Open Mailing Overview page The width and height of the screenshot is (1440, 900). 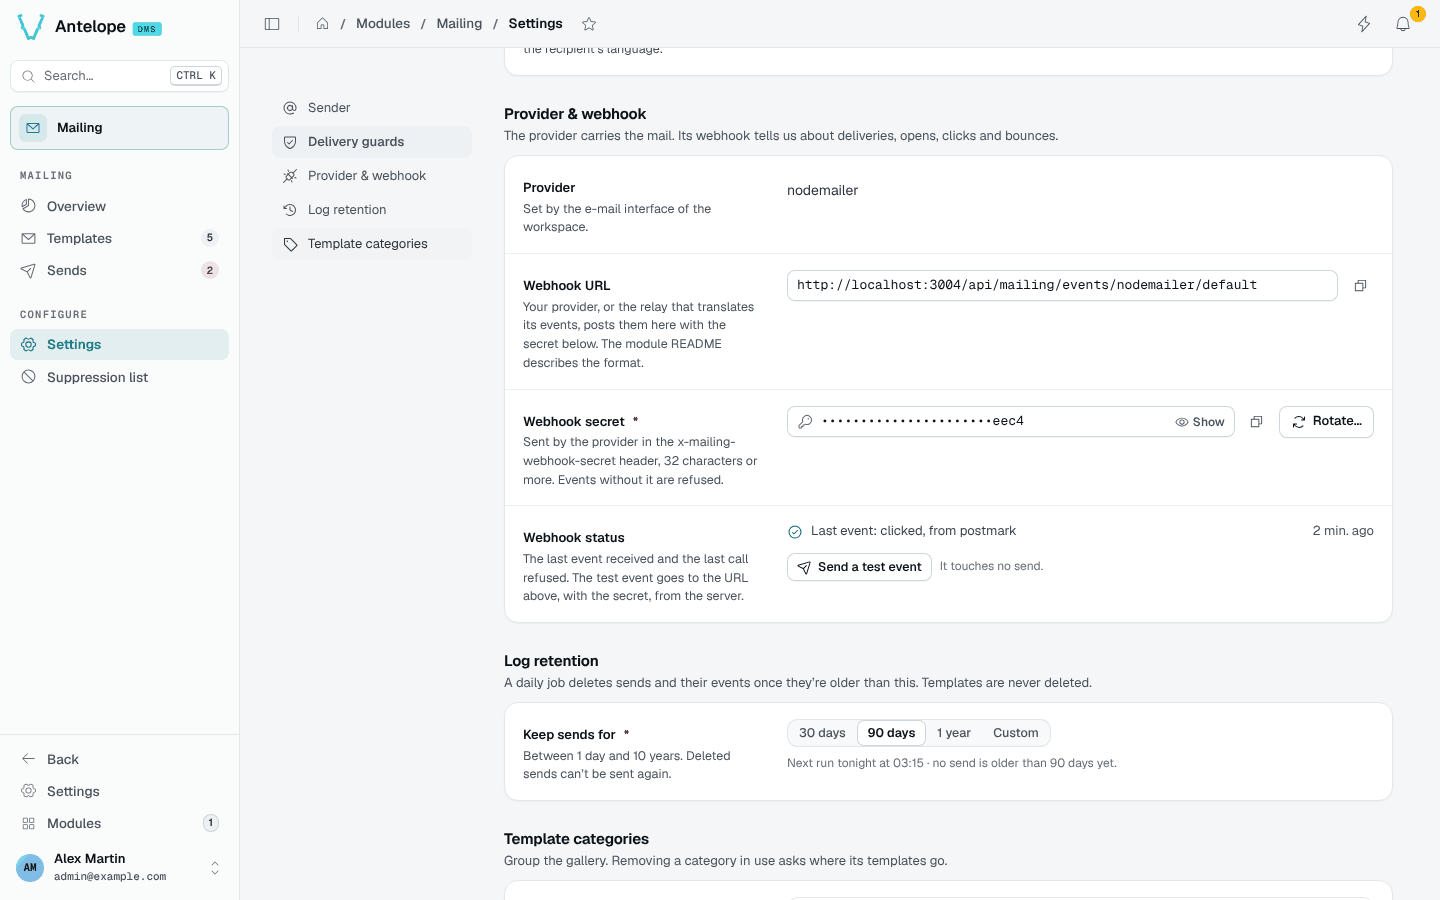pos(119,206)
